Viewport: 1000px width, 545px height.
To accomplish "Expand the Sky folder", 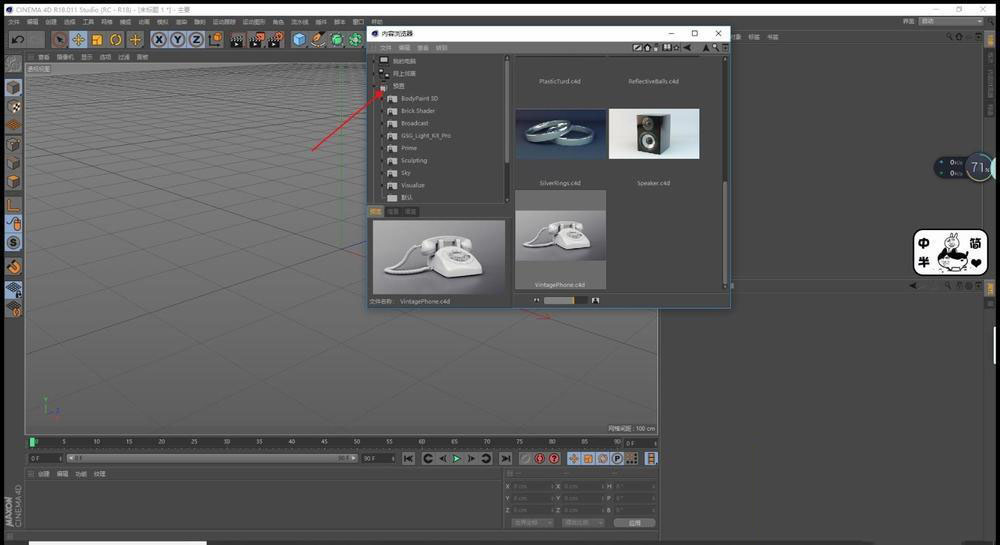I will (383, 173).
